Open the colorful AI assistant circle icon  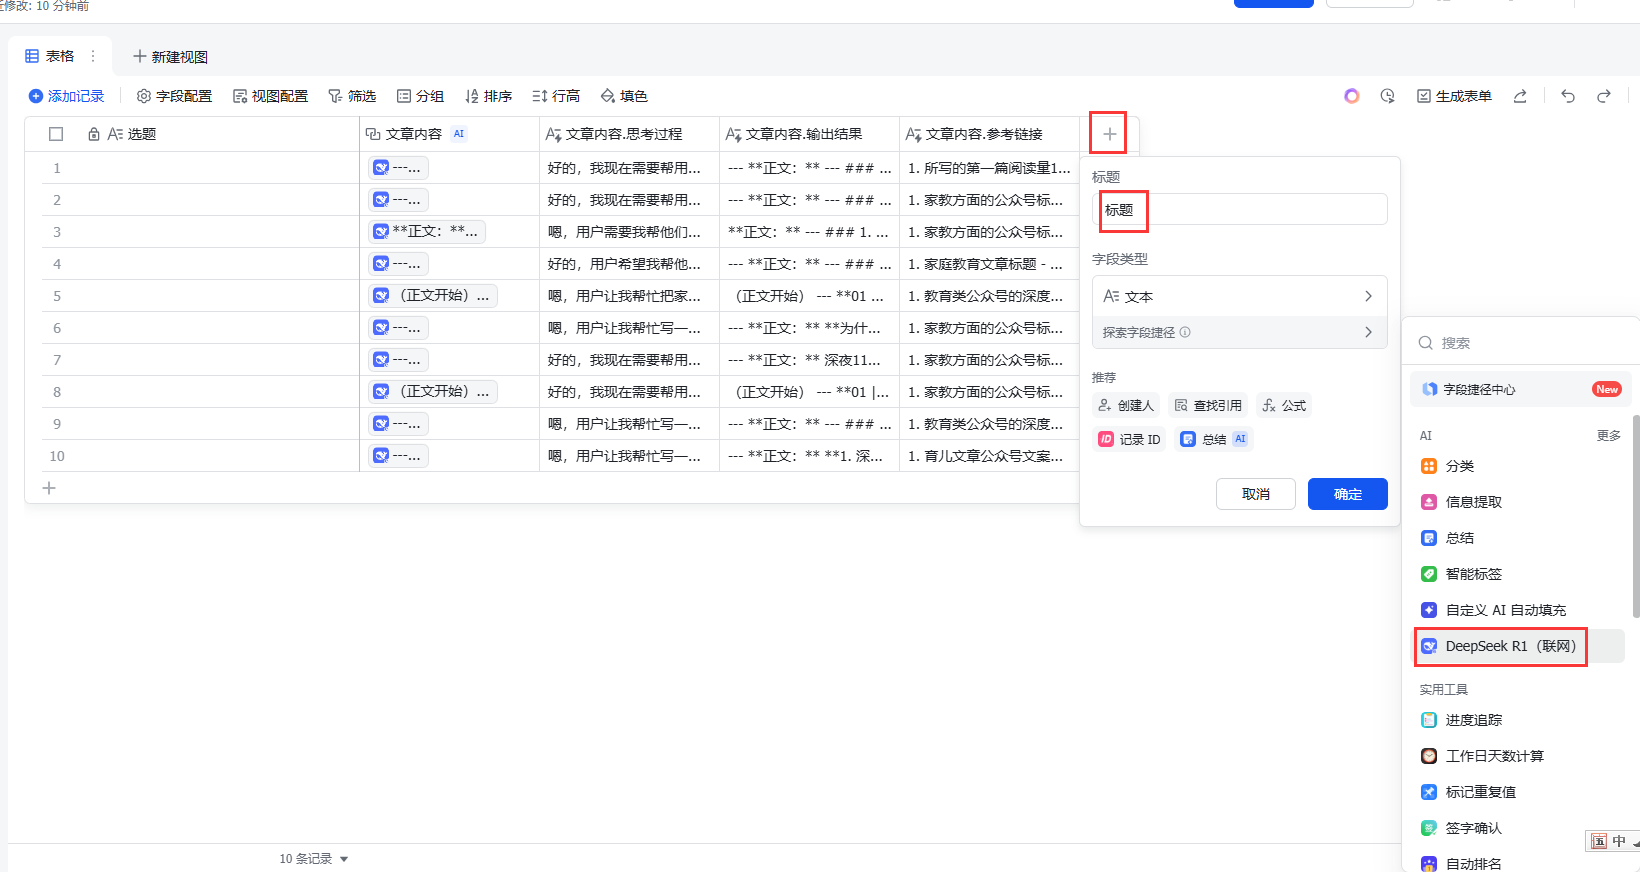click(1352, 96)
